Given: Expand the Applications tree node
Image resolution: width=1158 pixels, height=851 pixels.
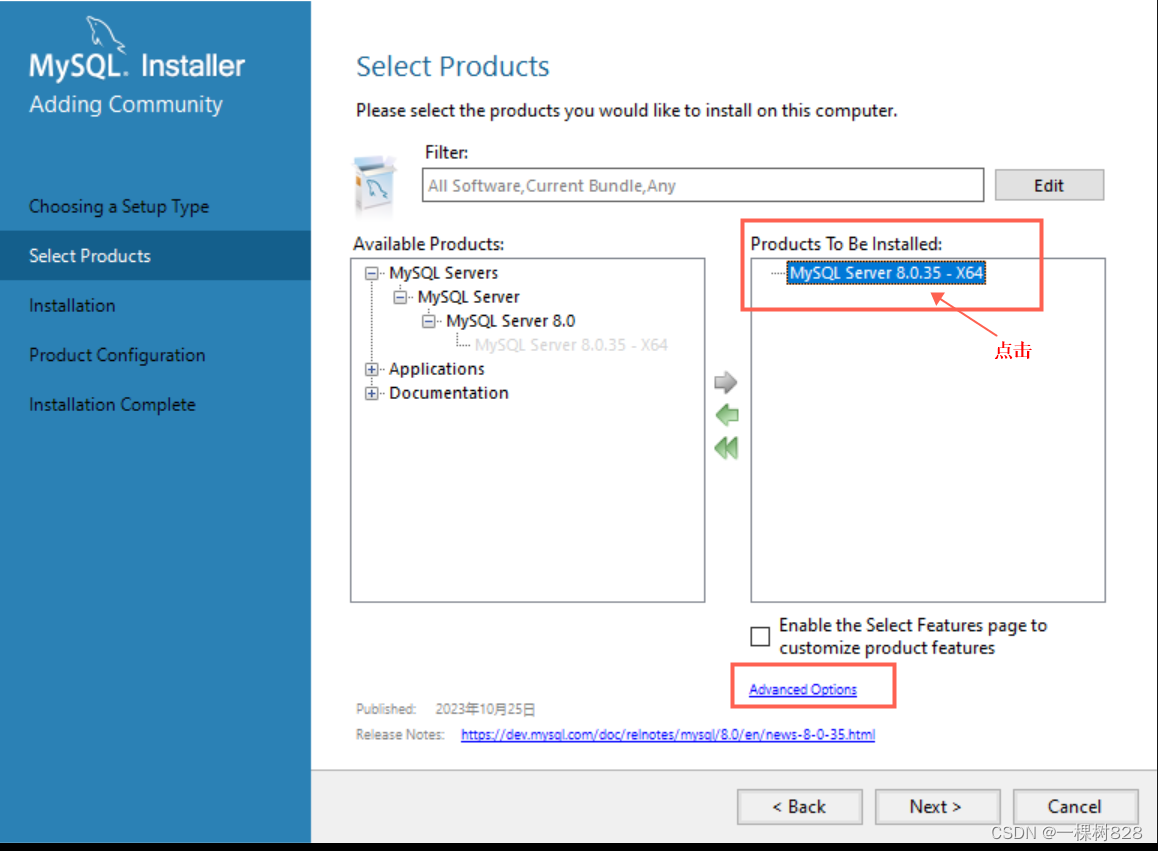Looking at the screenshot, I should (x=371, y=369).
